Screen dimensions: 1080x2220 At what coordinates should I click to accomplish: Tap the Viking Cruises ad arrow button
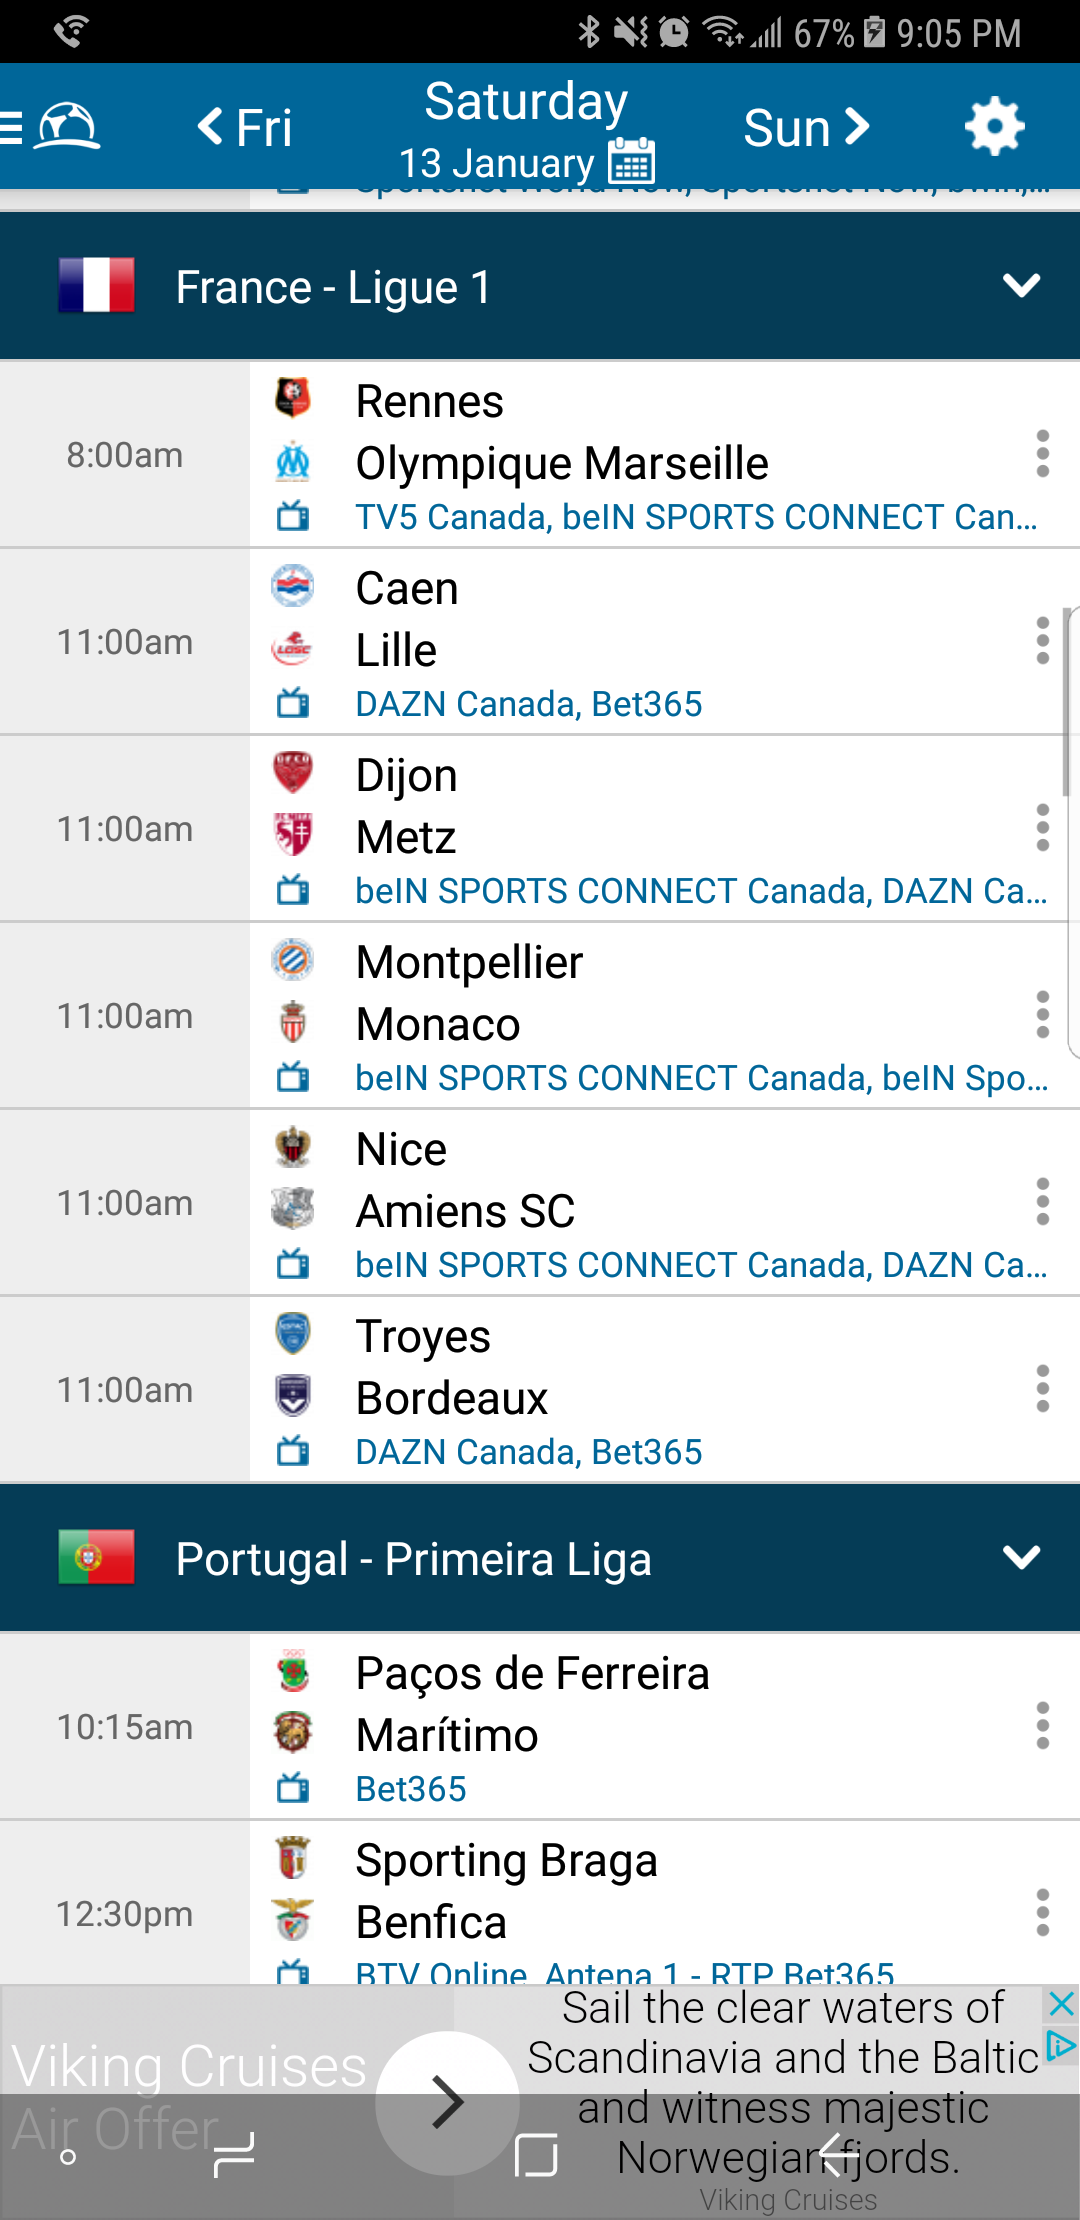[447, 2103]
